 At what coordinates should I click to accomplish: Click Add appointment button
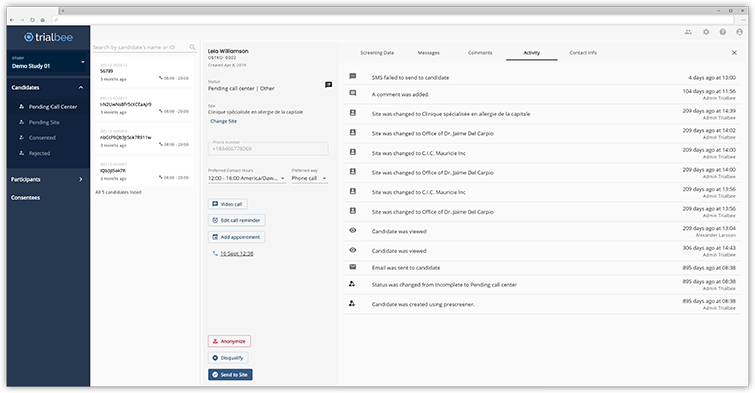pos(236,237)
